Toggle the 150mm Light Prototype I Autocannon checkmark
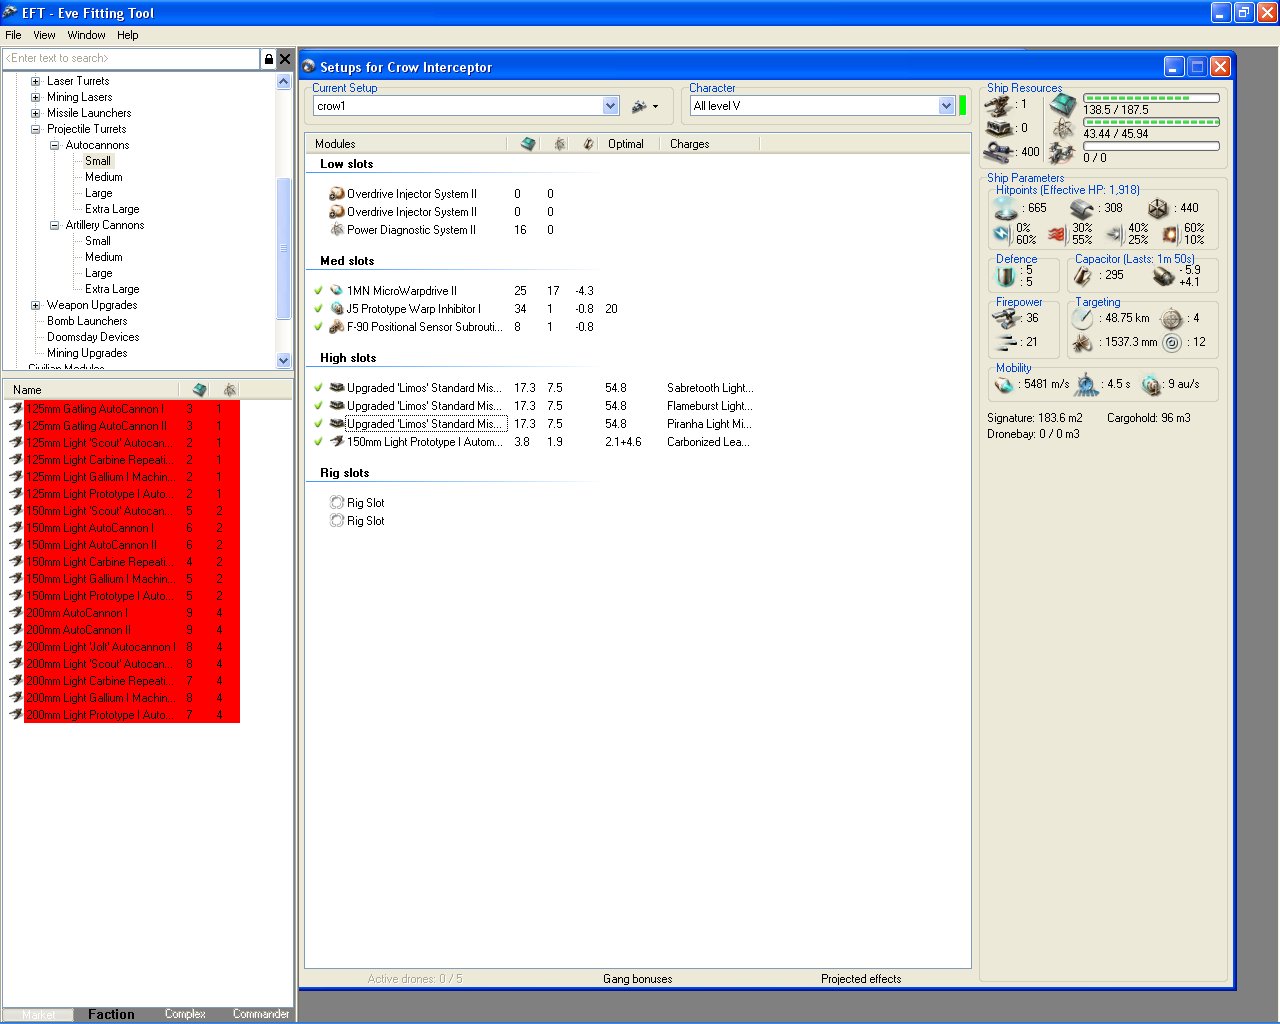Image resolution: width=1280 pixels, height=1024 pixels. click(318, 442)
